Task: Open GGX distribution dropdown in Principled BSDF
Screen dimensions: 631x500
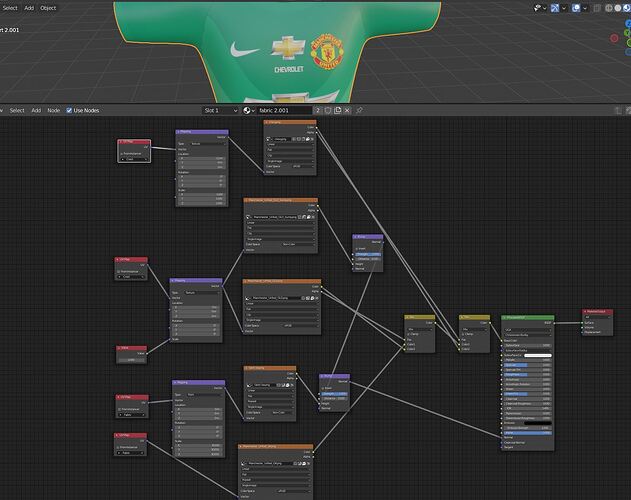Action: pyautogui.click(x=528, y=330)
